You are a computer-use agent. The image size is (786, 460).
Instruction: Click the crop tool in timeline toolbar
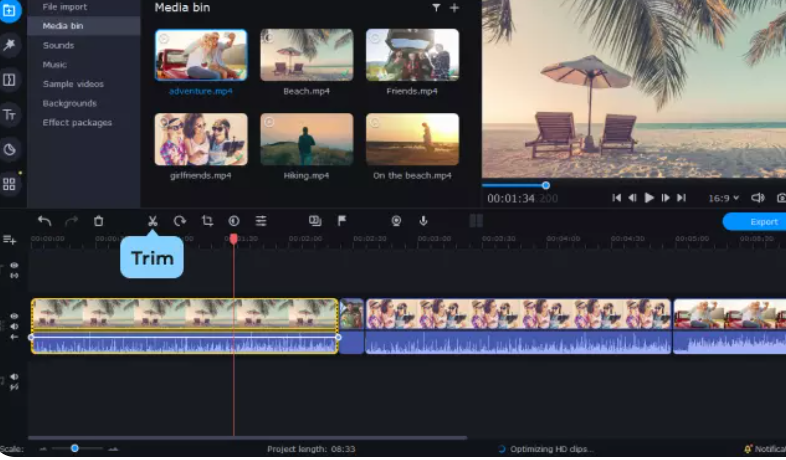[x=207, y=221]
